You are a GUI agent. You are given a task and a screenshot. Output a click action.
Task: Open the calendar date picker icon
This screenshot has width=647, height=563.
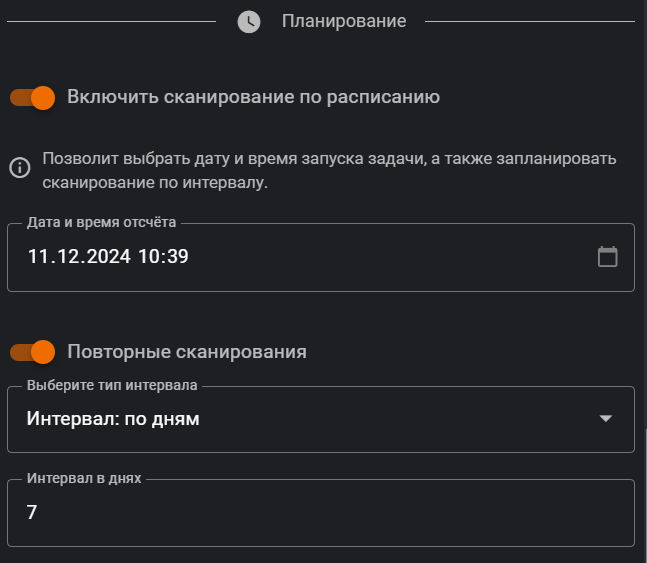click(x=607, y=257)
